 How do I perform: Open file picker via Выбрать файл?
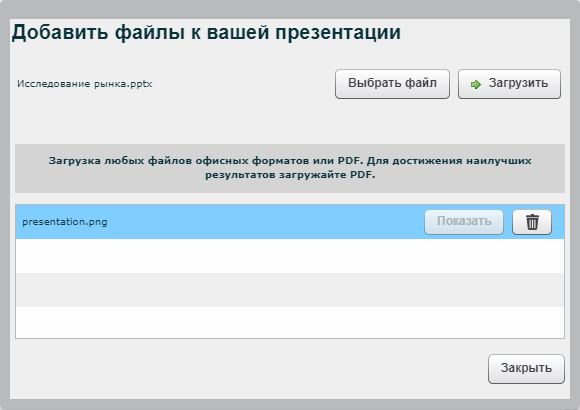[x=392, y=84]
